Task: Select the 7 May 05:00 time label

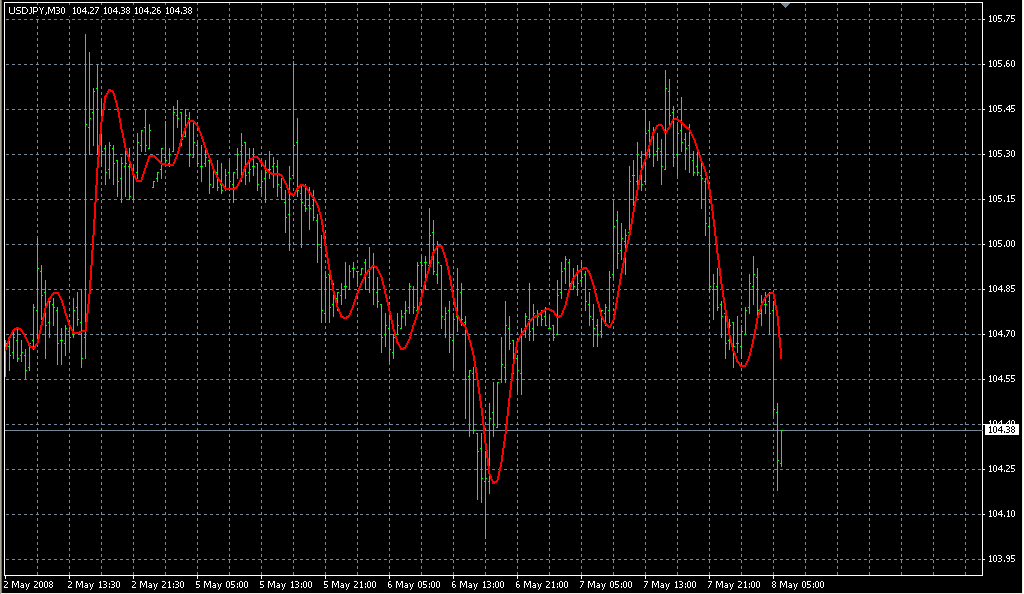Action: [607, 584]
